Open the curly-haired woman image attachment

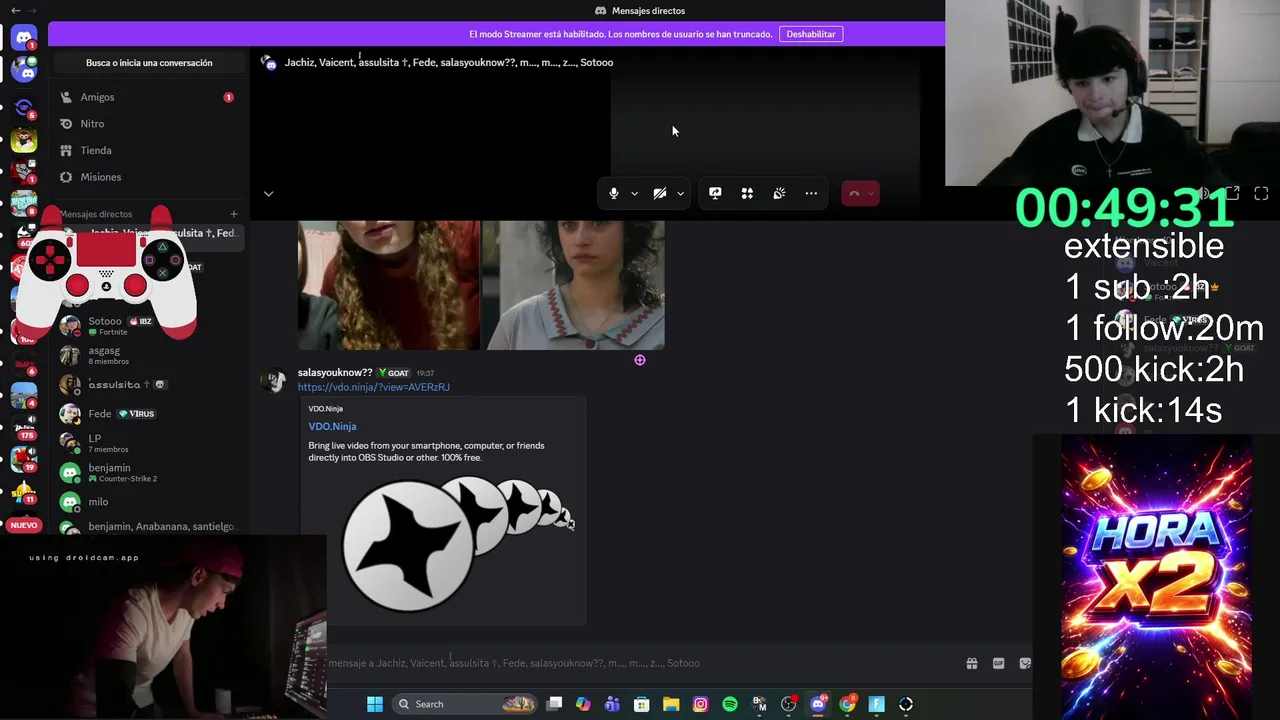point(389,285)
